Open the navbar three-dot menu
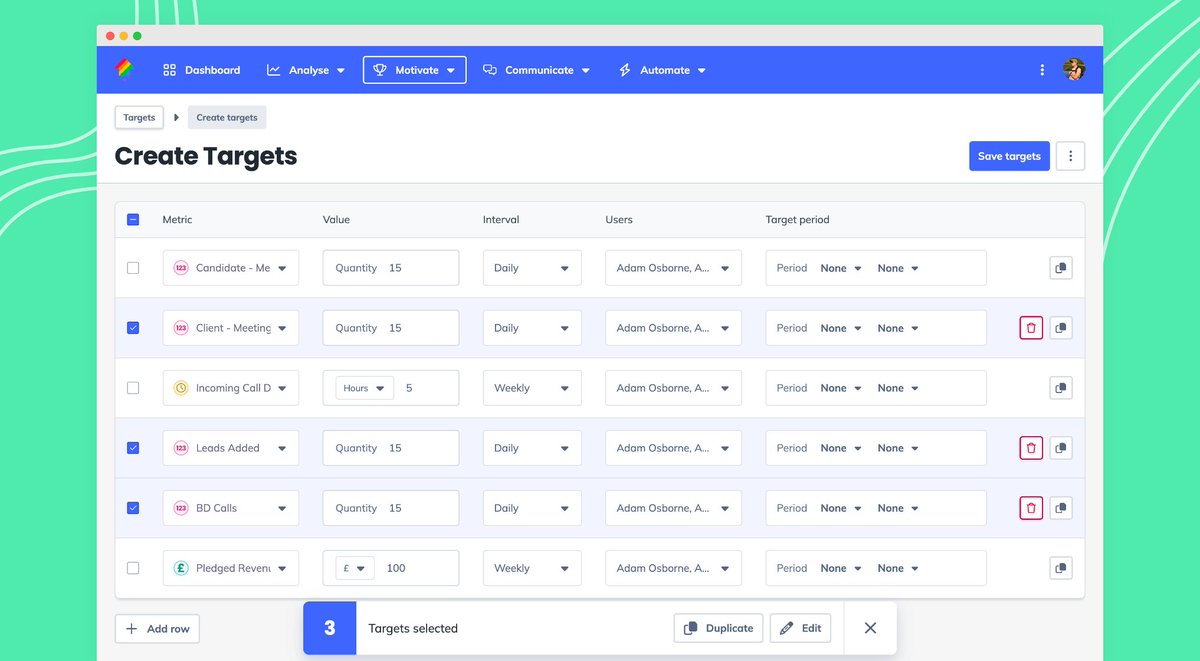The height and width of the screenshot is (661, 1200). pos(1042,70)
